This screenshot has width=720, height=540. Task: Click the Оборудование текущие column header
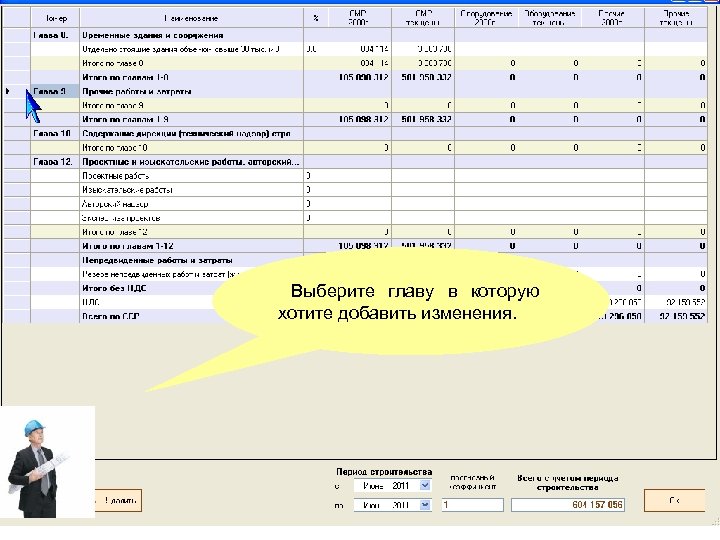(550, 18)
